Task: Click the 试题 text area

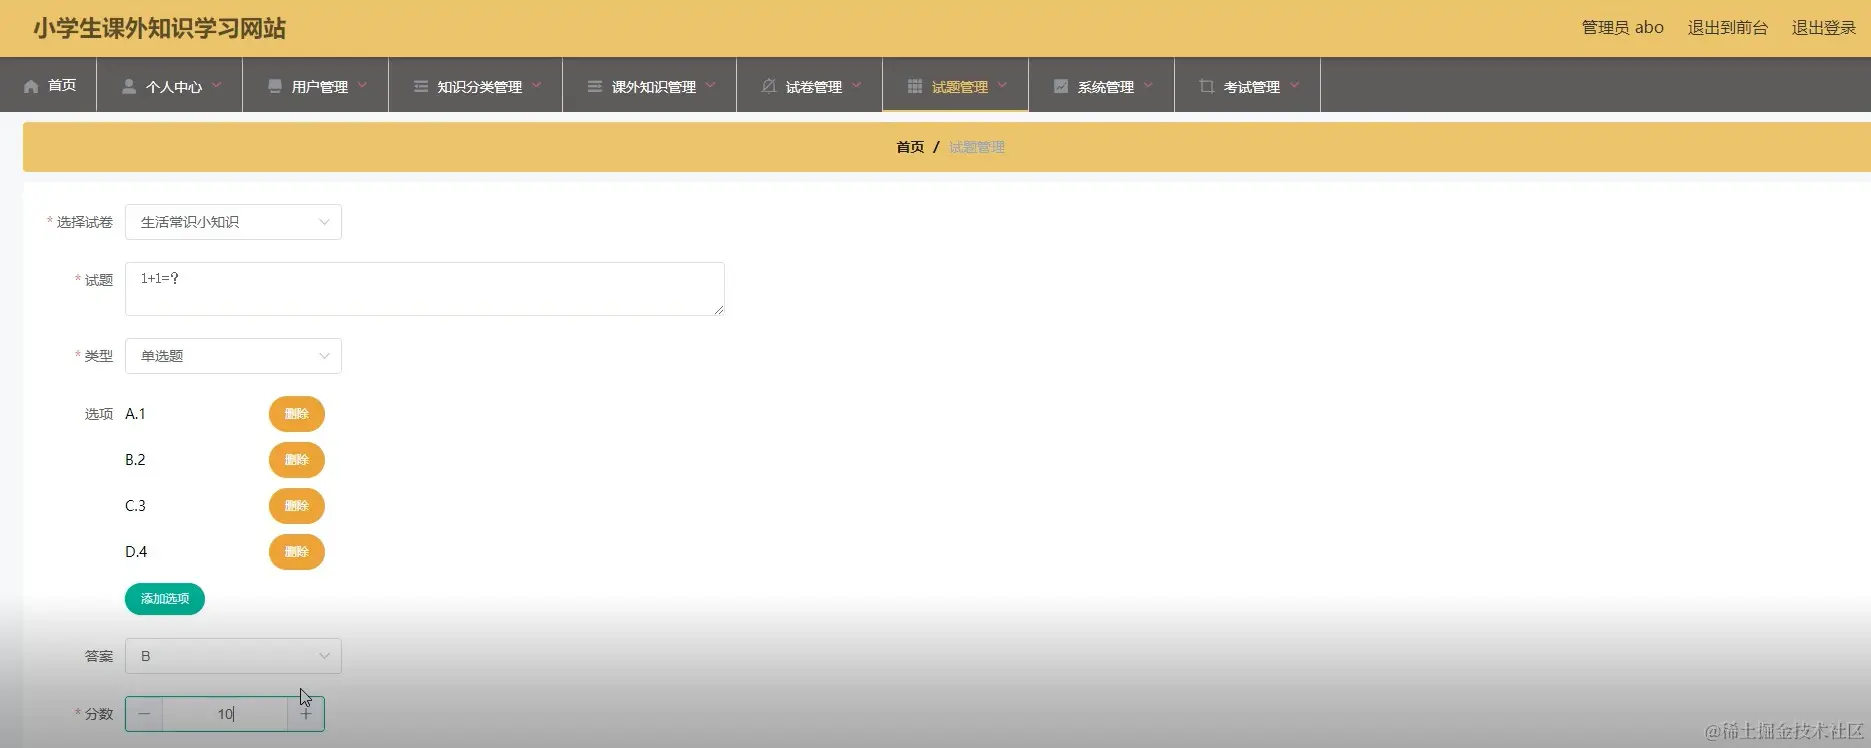Action: click(x=425, y=289)
